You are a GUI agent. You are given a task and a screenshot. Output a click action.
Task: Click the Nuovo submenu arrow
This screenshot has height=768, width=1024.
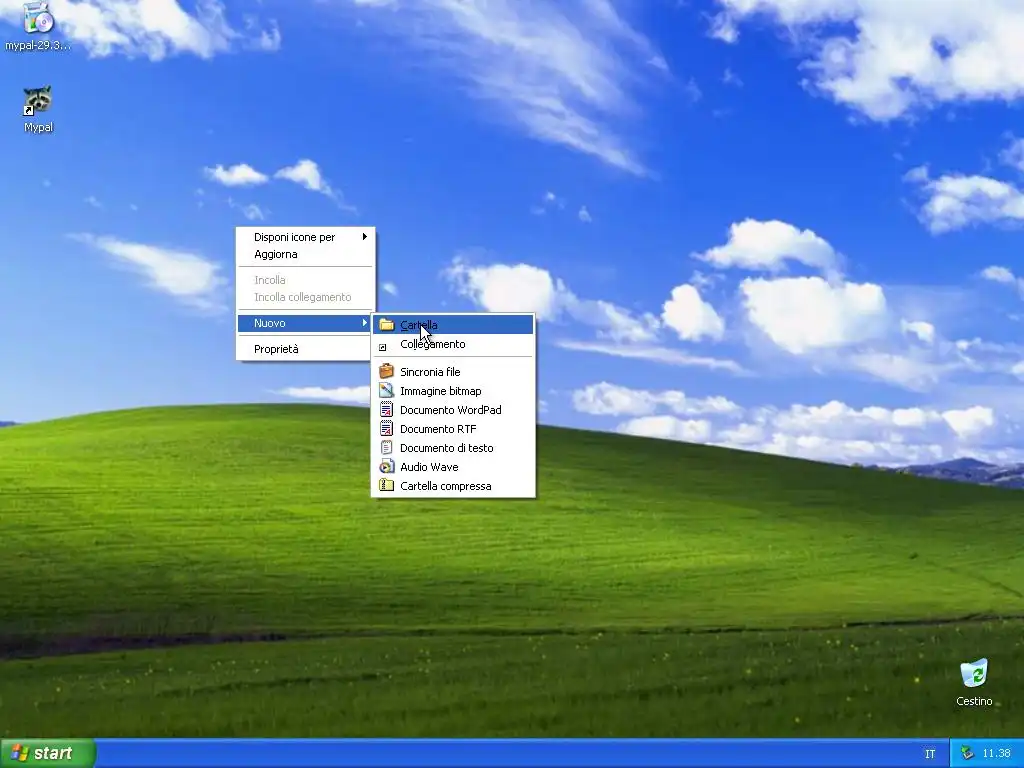pos(365,323)
